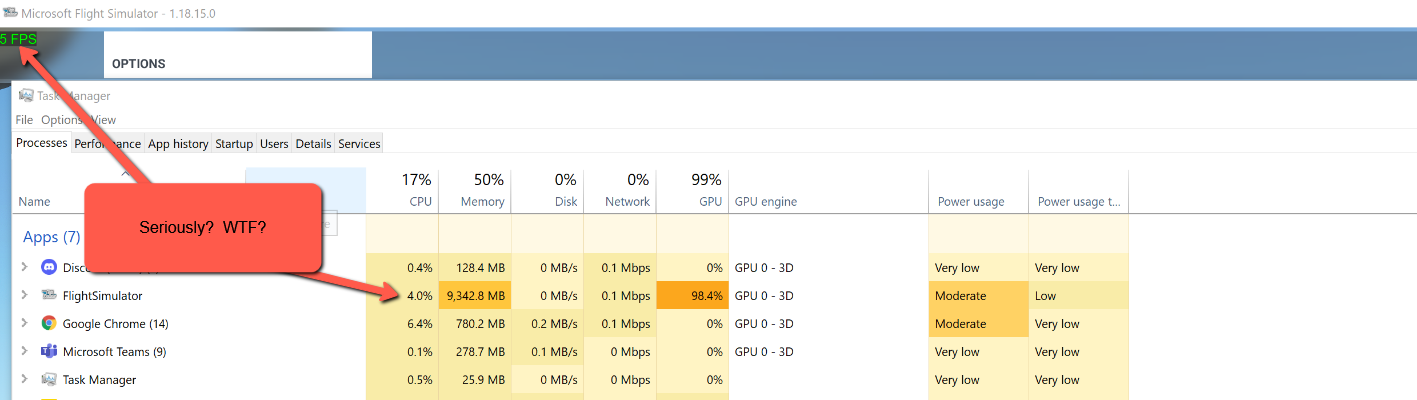Open the View menu in Task Manager
Screen dimensions: 1417x400
[103, 120]
